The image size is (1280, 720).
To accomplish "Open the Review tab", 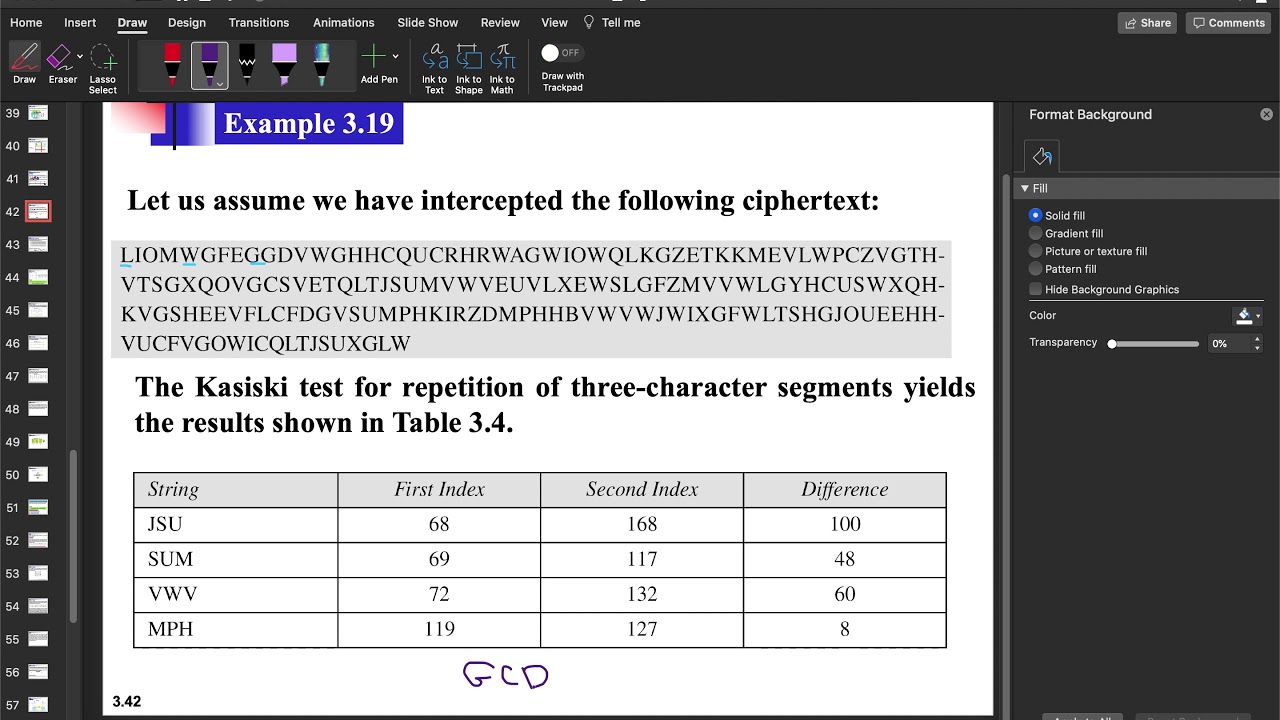I will [x=500, y=22].
